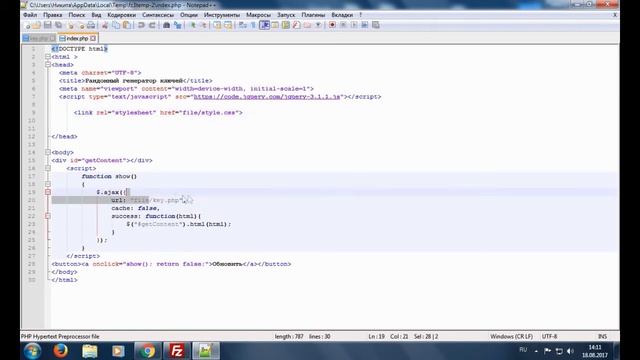The width and height of the screenshot is (640, 360).
Task: Click the Monitoring eye toolbar icon
Action: click(x=318, y=25)
